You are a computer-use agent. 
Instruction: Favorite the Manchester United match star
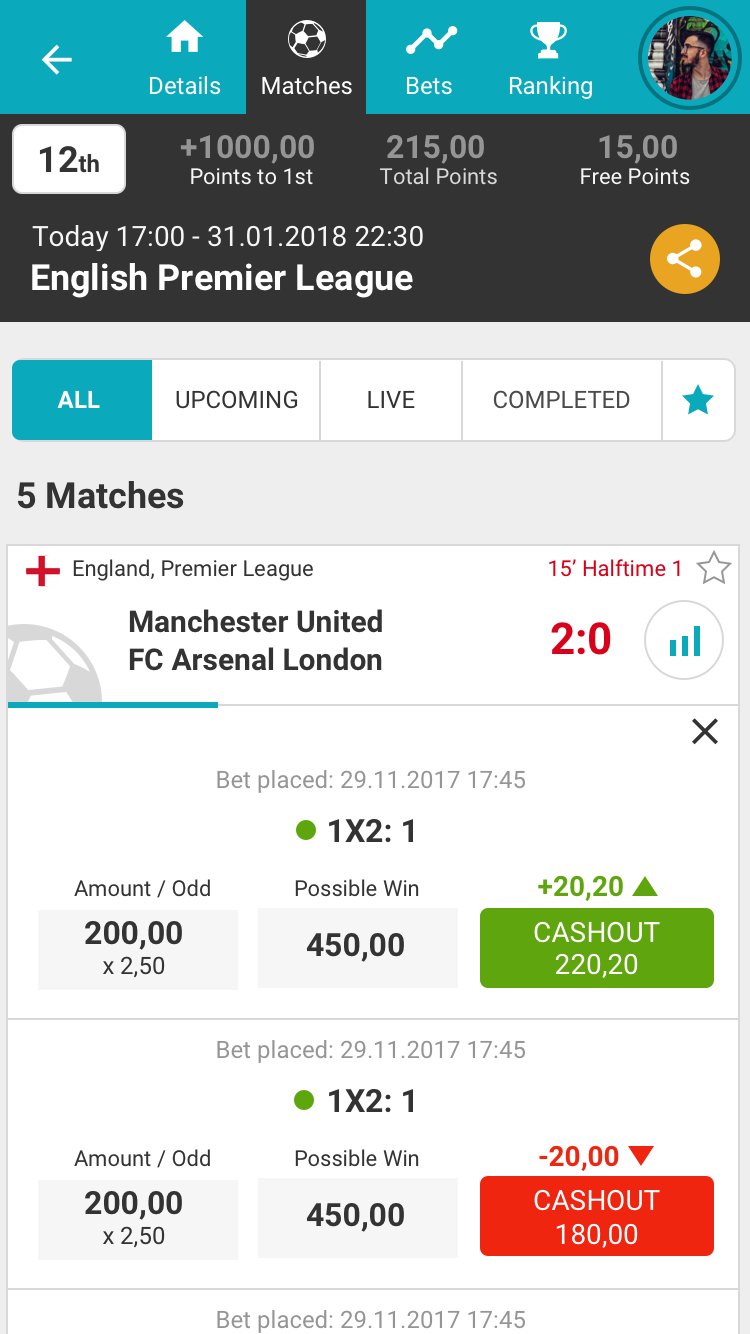[x=713, y=569]
